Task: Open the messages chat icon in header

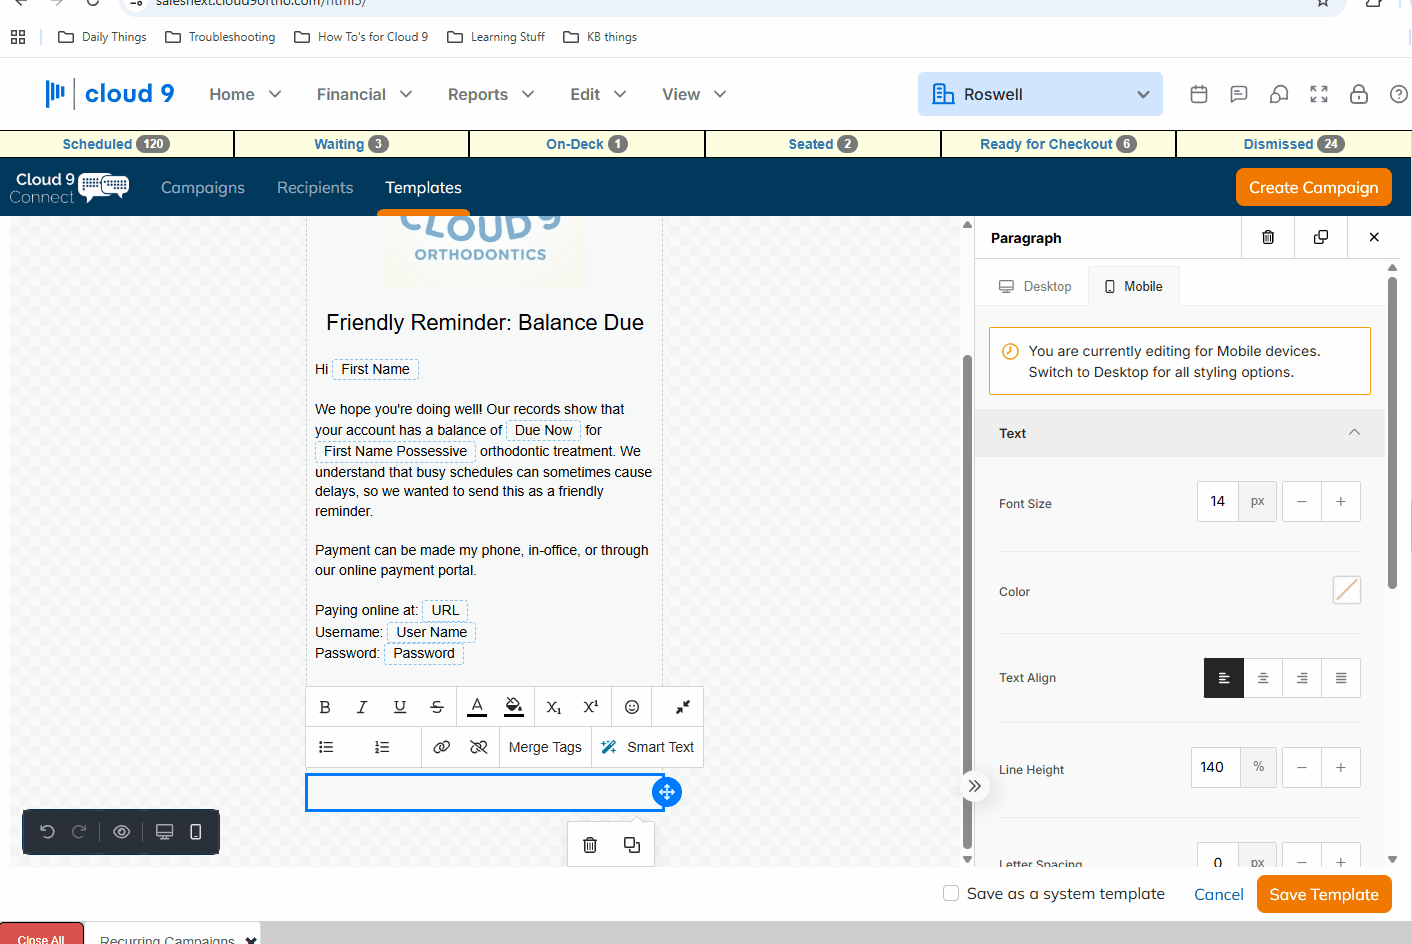Action: click(x=1239, y=94)
